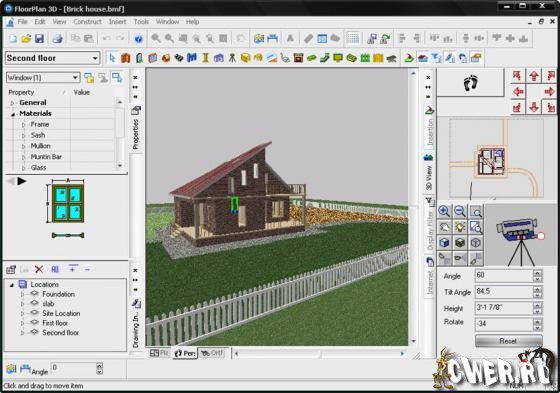Image resolution: width=560 pixels, height=393 pixels.
Task: Click the fireplace tool icon
Action: 298,58
